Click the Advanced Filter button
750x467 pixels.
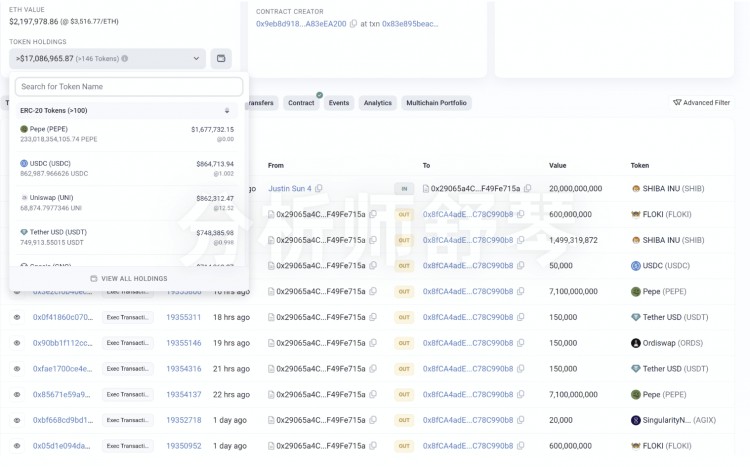coord(701,102)
